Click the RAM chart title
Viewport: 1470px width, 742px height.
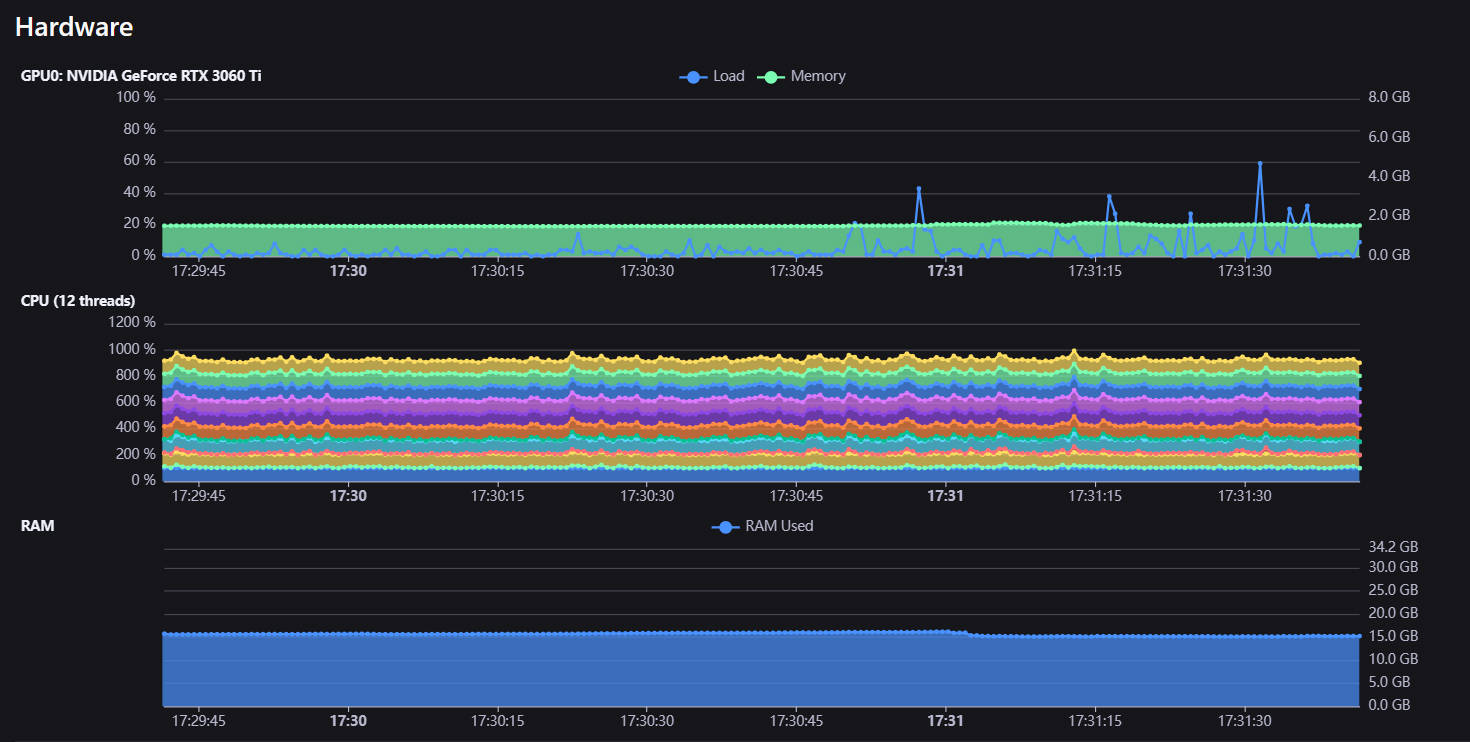[37, 526]
